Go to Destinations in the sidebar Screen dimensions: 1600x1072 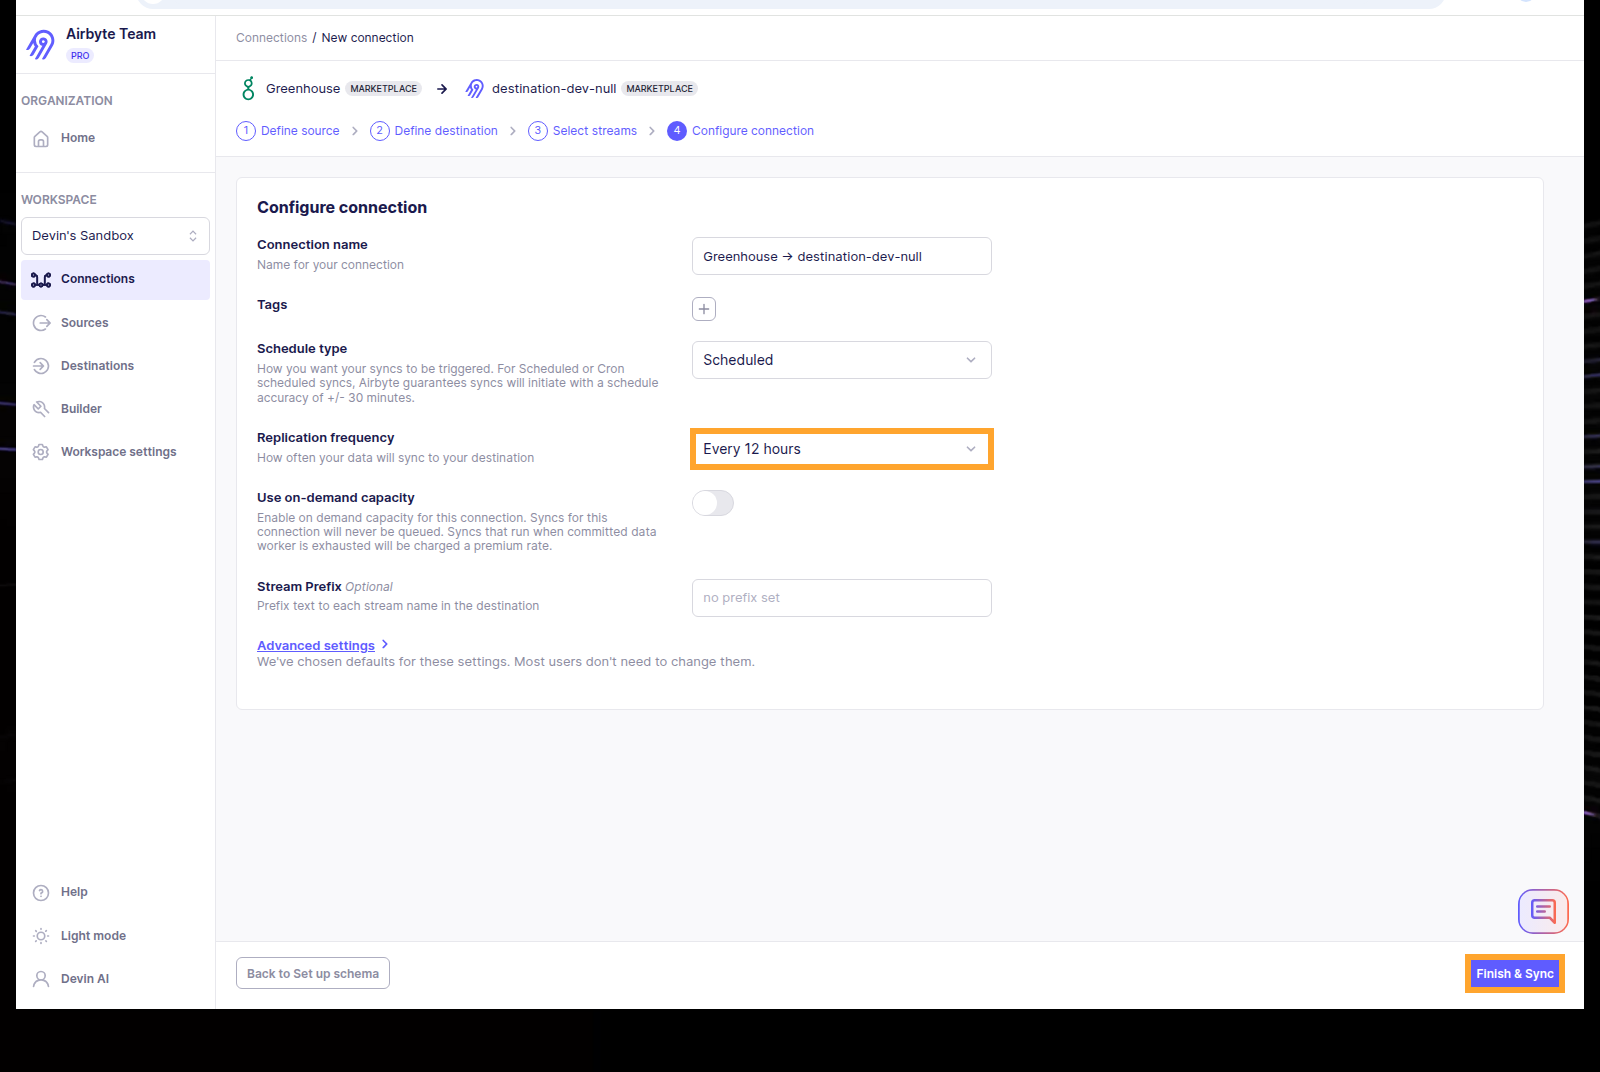click(115, 366)
